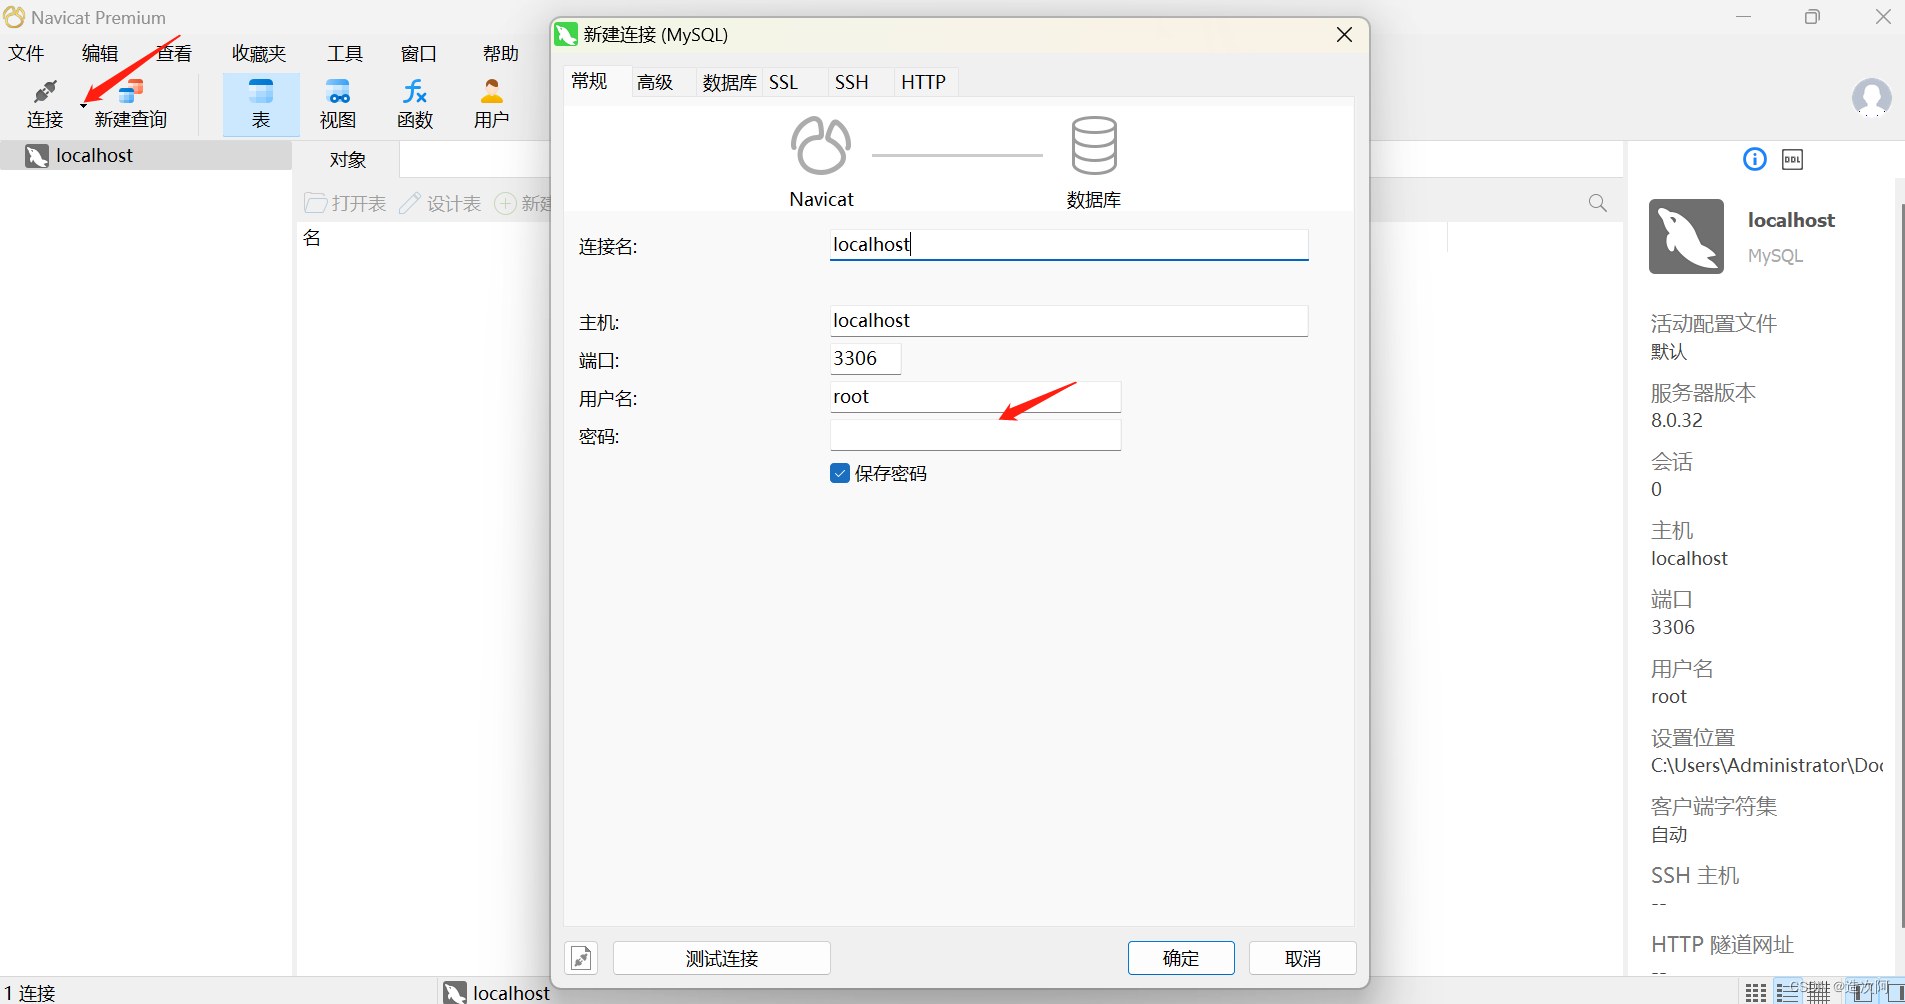Click the 设置位置 path C:\Users\Administrator
This screenshot has height=1004, width=1905.
(1767, 765)
